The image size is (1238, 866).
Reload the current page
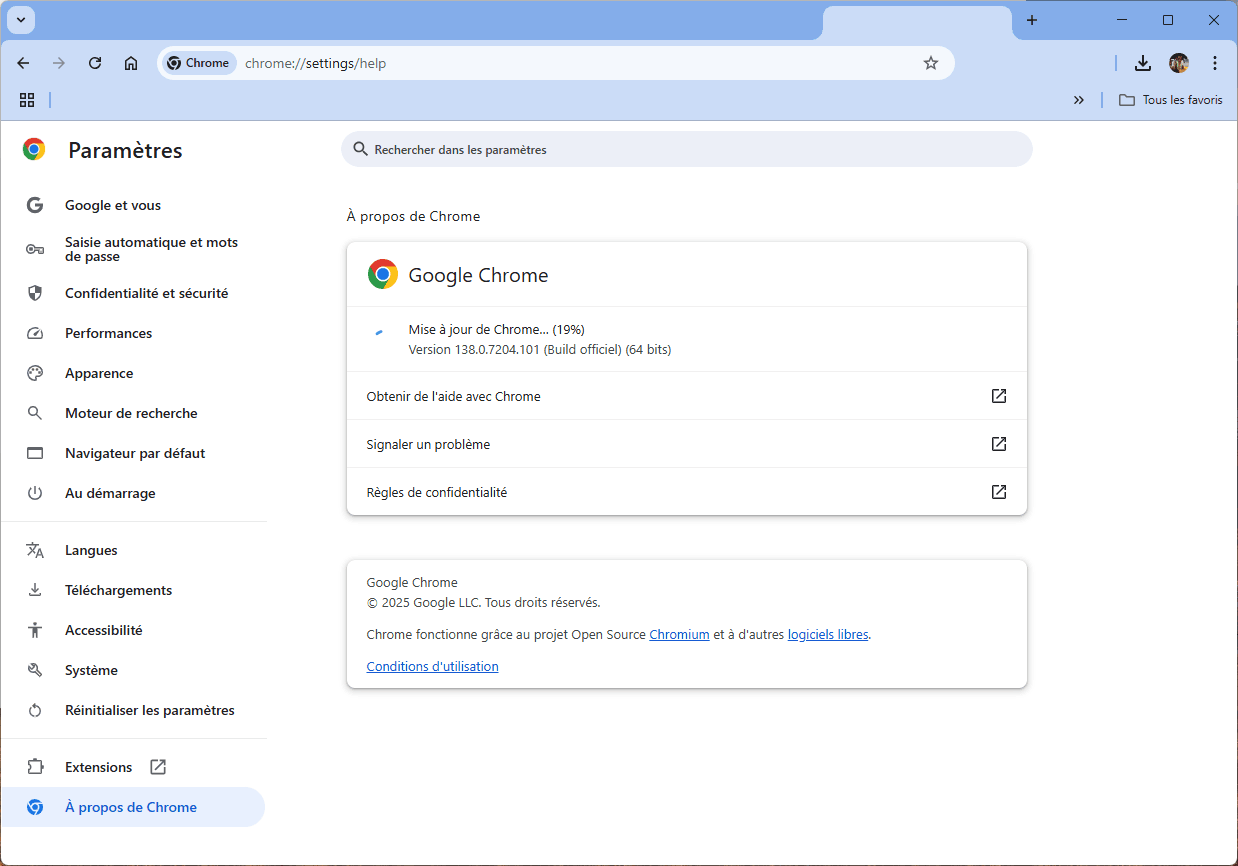pos(95,63)
